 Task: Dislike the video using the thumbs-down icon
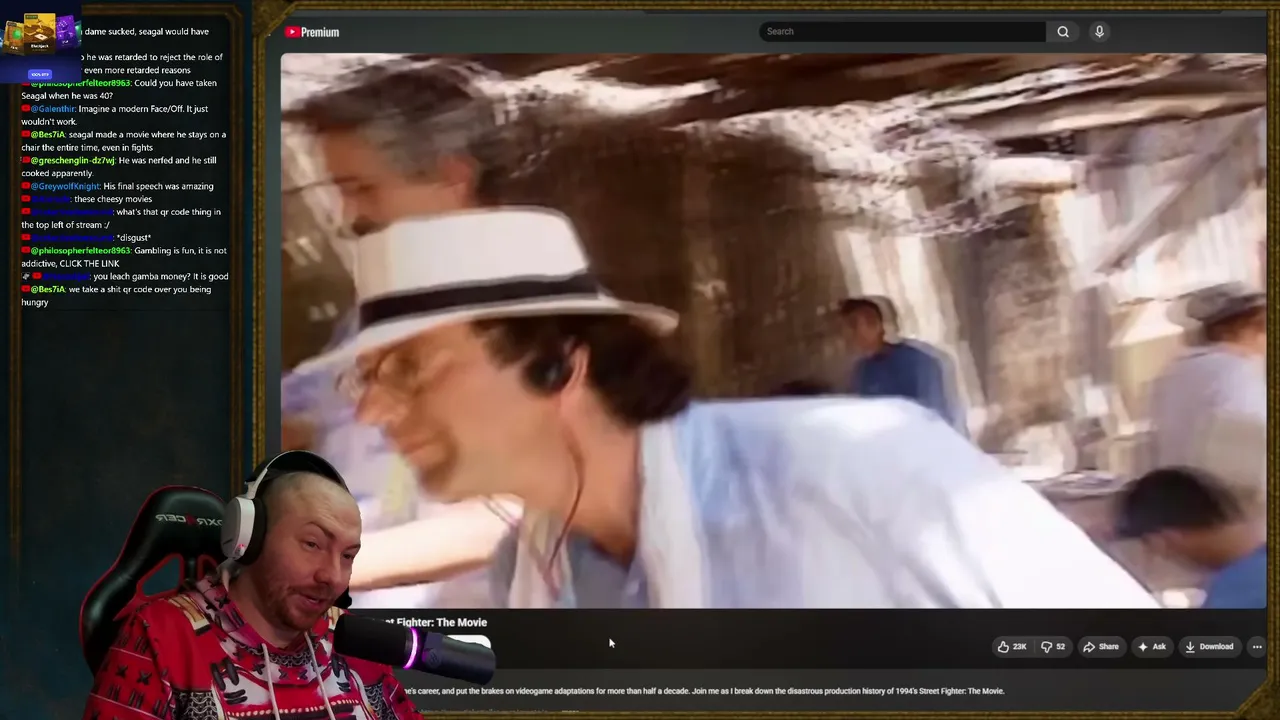click(x=1053, y=646)
